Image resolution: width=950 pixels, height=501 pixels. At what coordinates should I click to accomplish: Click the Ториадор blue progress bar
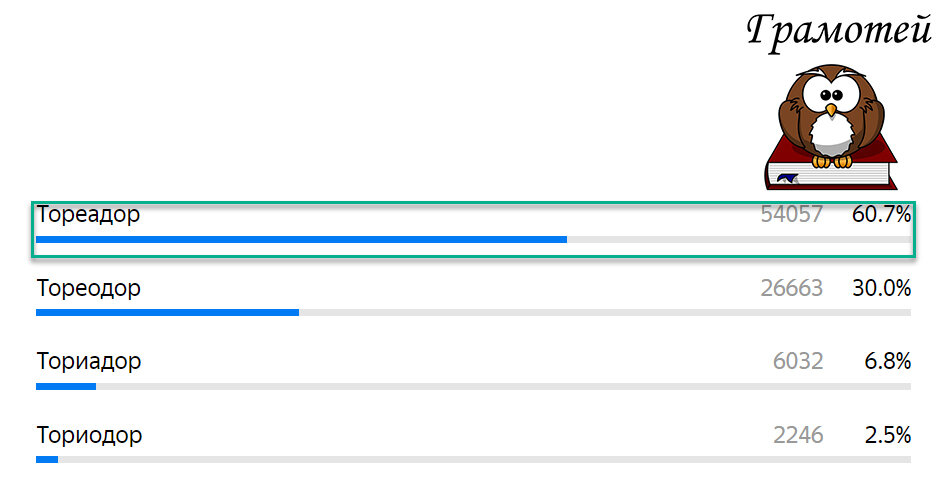tap(65, 387)
